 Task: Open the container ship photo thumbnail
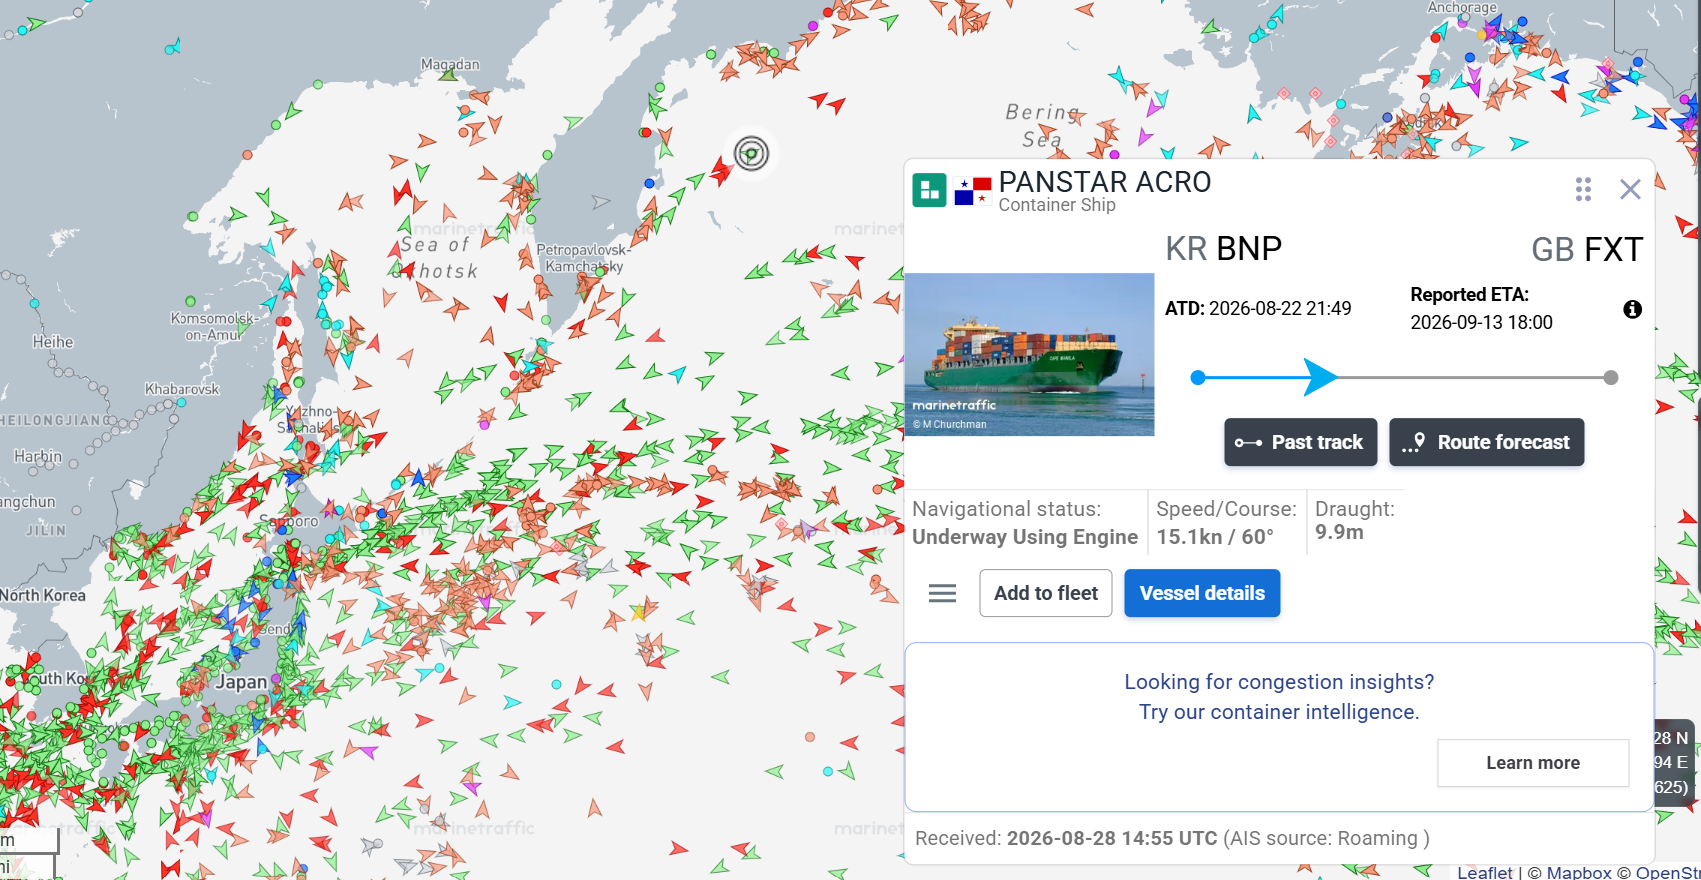[1029, 354]
